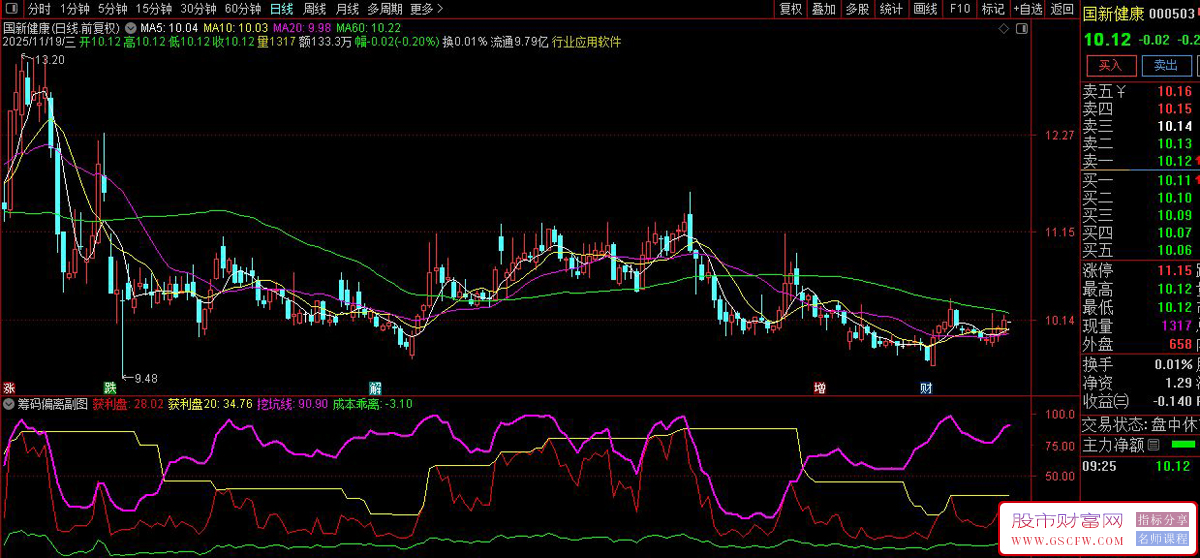Click the 标记 mark button
1200x558 pixels.
tap(994, 9)
